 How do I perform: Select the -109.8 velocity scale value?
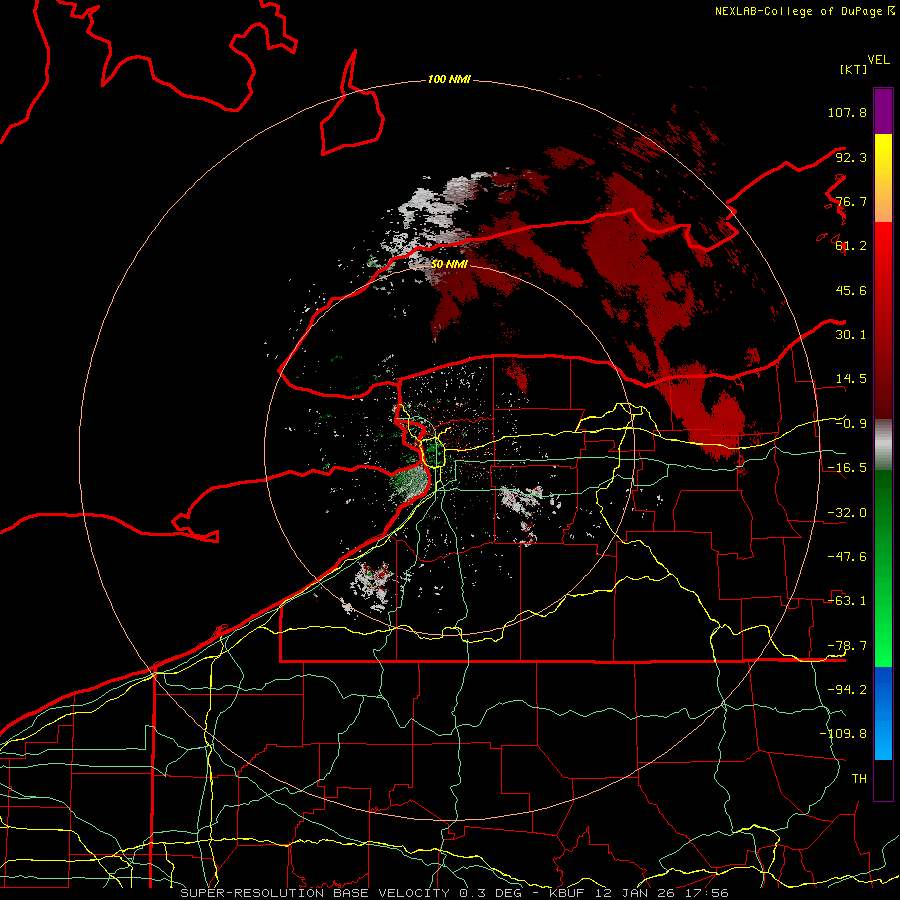(x=843, y=734)
